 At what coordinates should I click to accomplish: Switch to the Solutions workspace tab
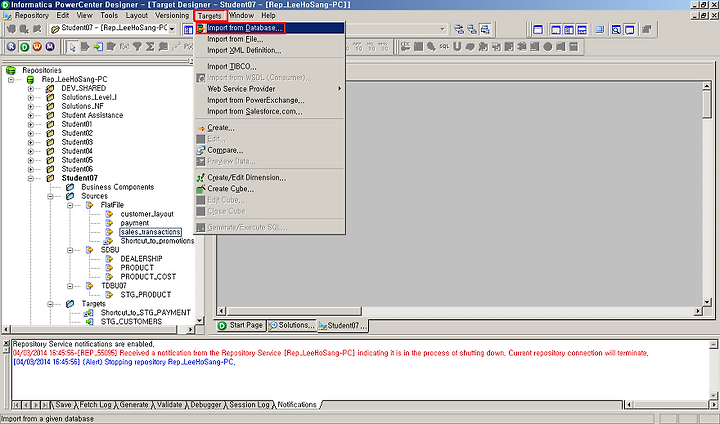[x=292, y=325]
